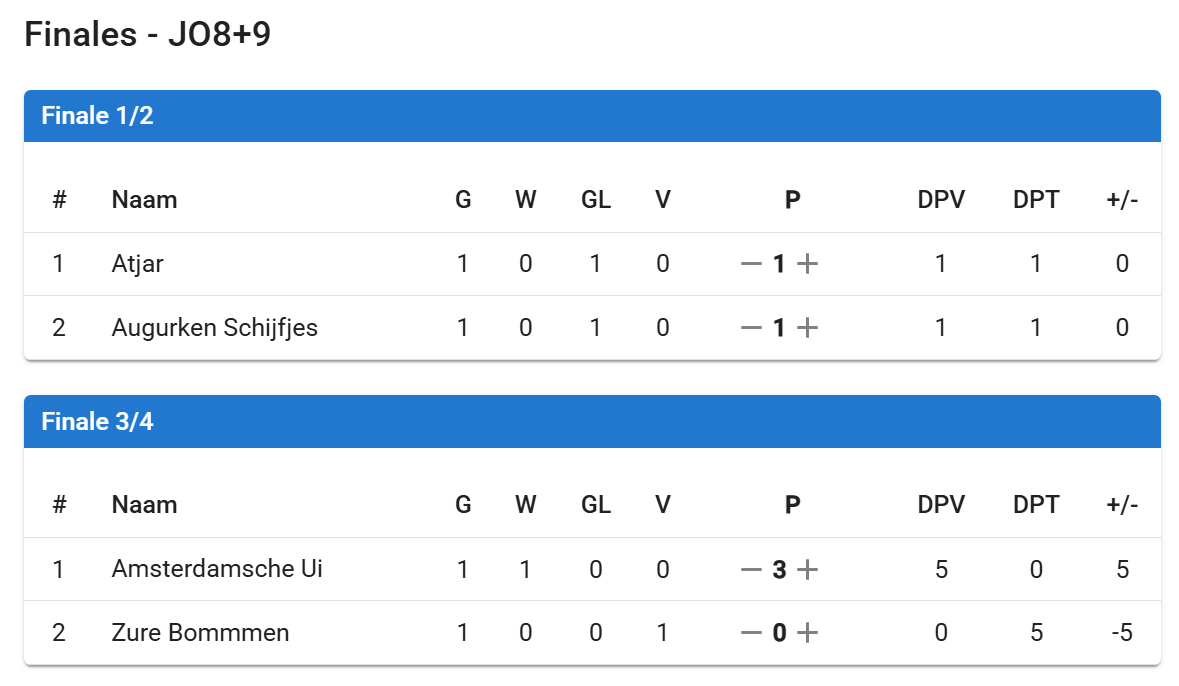
Task: Subtract a point from Zure Bommmen
Action: pyautogui.click(x=751, y=633)
